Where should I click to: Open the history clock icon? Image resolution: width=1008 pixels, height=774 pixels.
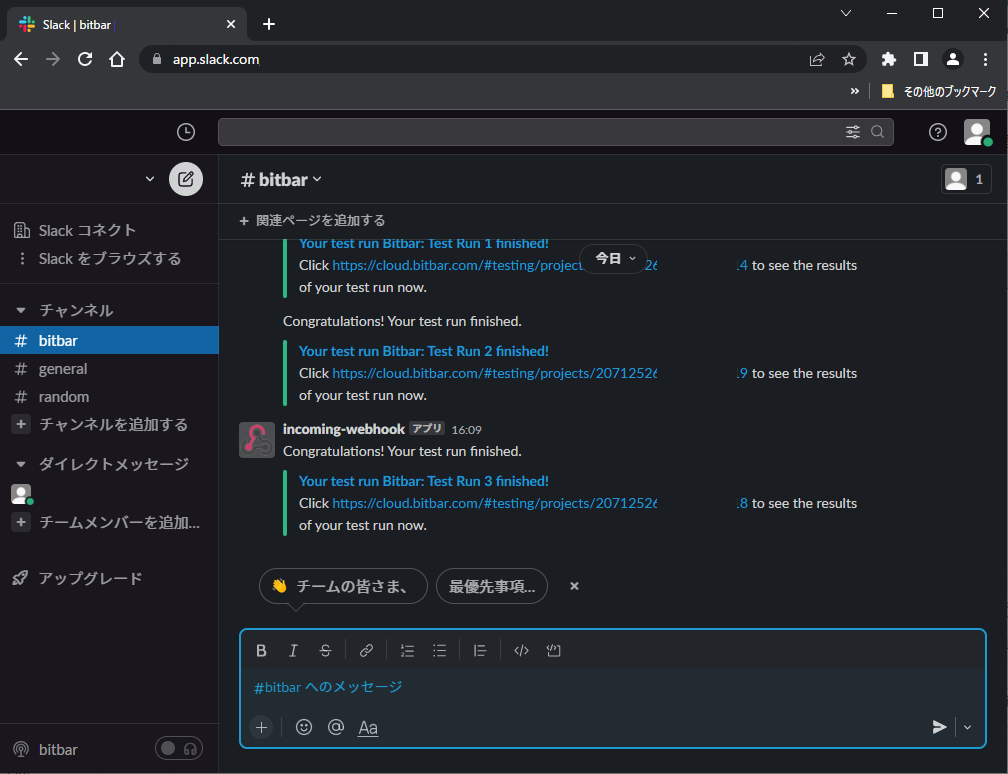coord(186,132)
